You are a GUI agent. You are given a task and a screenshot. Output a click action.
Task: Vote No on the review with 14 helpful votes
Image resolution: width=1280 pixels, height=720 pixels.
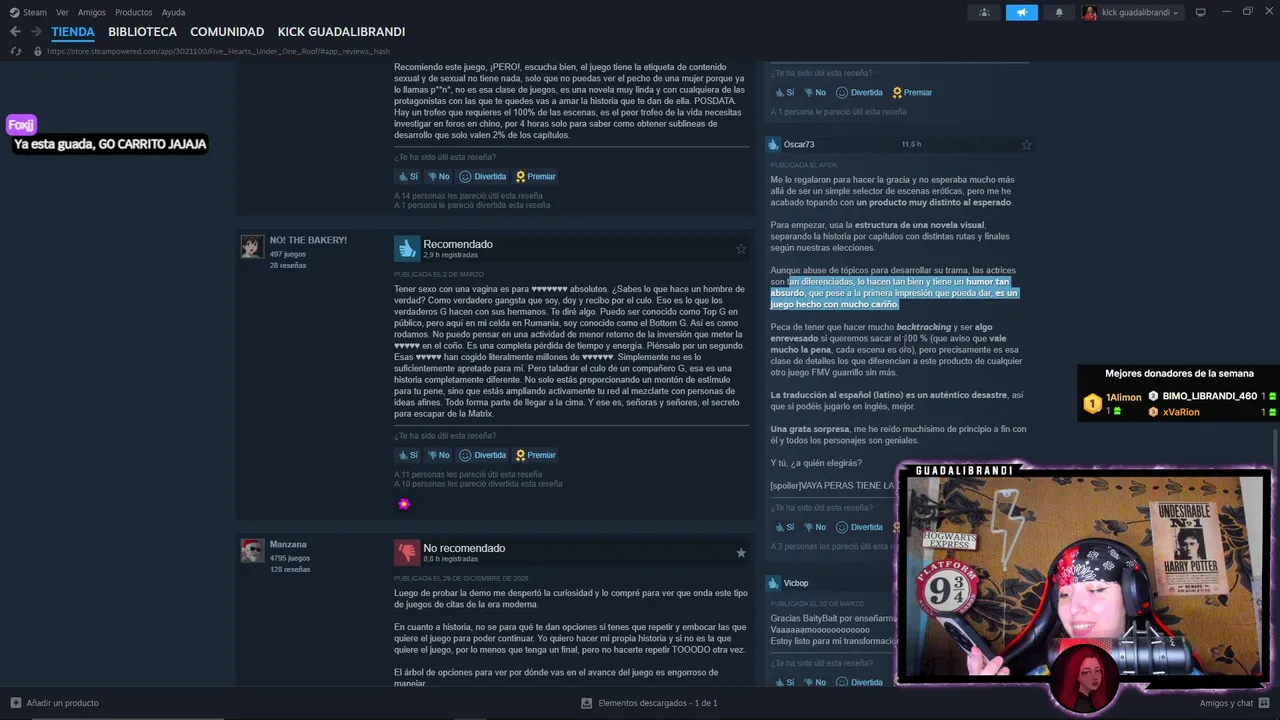click(438, 176)
